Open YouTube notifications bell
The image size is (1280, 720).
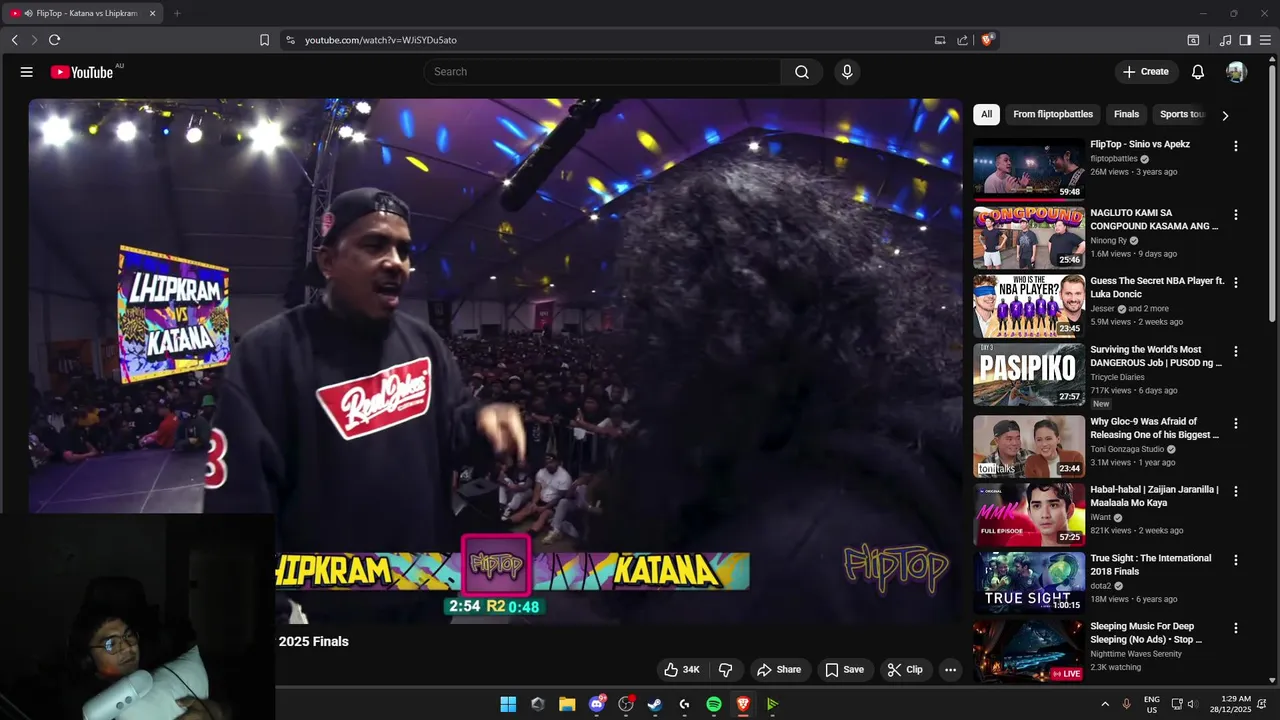point(1198,72)
